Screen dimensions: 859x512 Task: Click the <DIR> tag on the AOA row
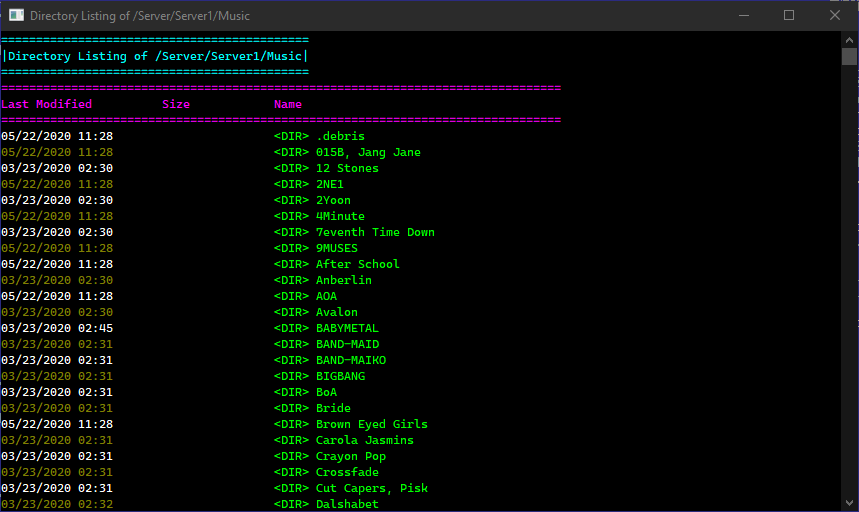coord(291,296)
